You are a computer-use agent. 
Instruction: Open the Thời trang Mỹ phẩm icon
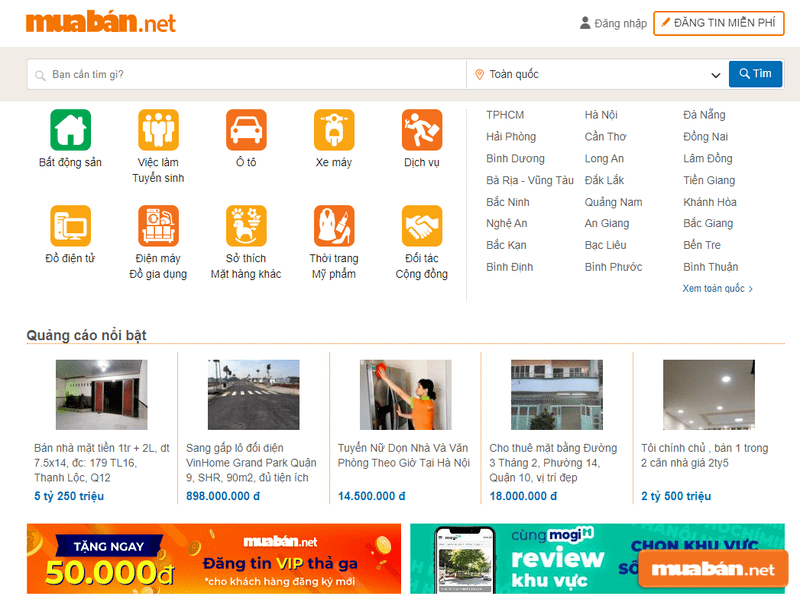click(x=334, y=226)
